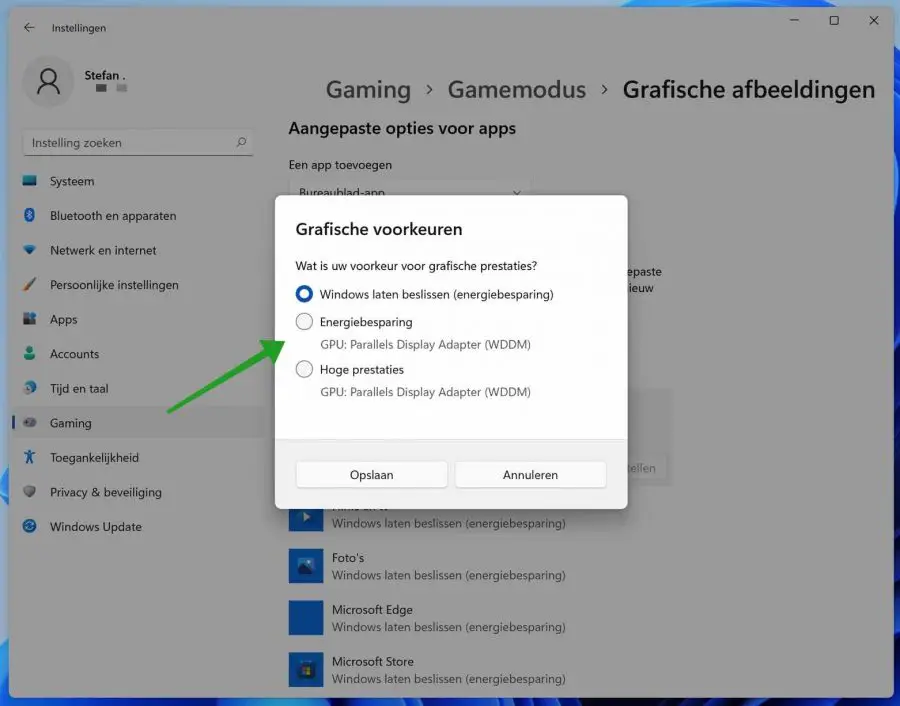Select the Energiebesparing radio button
The image size is (900, 706).
[304, 321]
